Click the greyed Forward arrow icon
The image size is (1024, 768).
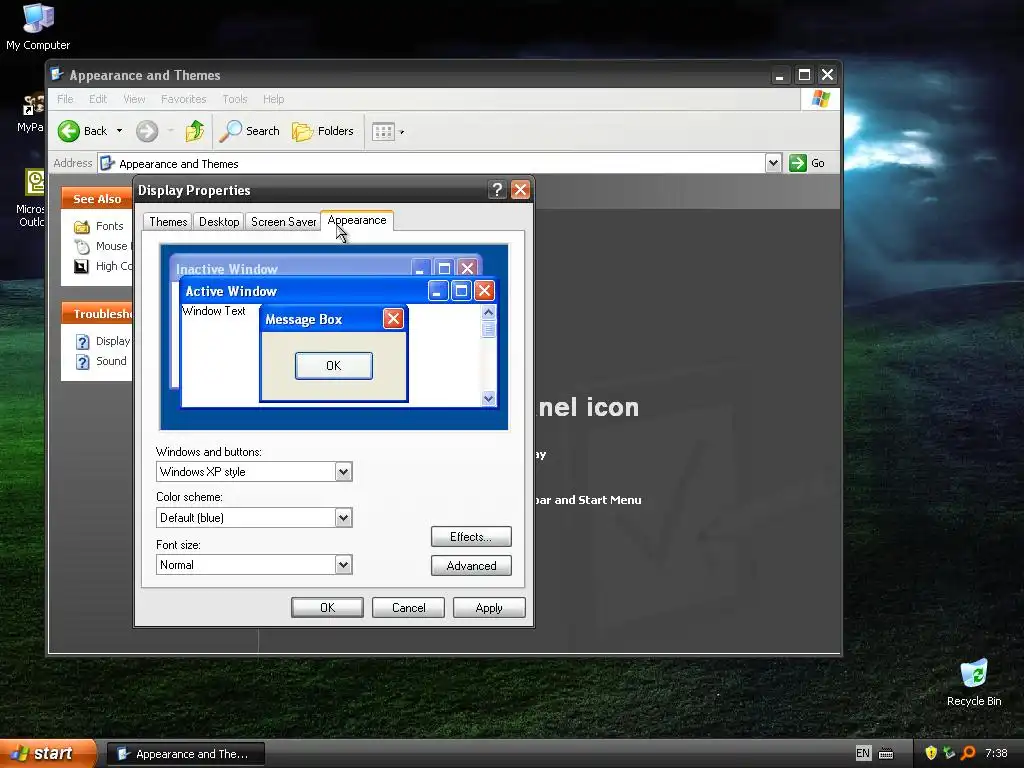point(147,131)
